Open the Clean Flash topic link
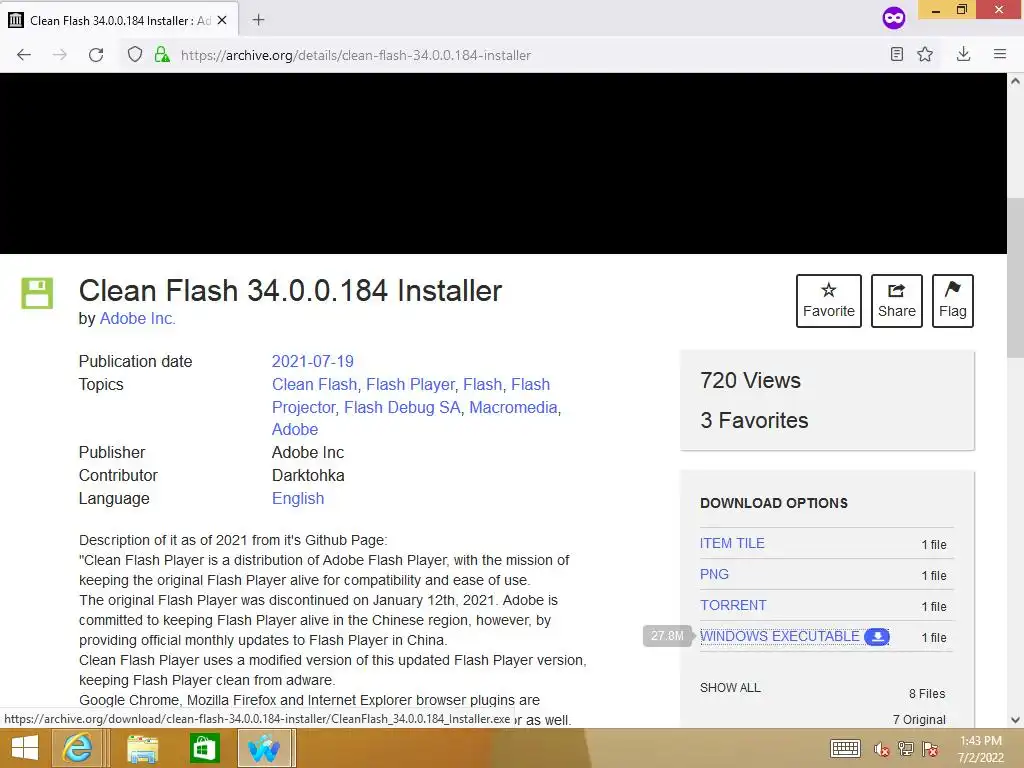Viewport: 1024px width, 768px height. pyautogui.click(x=314, y=384)
